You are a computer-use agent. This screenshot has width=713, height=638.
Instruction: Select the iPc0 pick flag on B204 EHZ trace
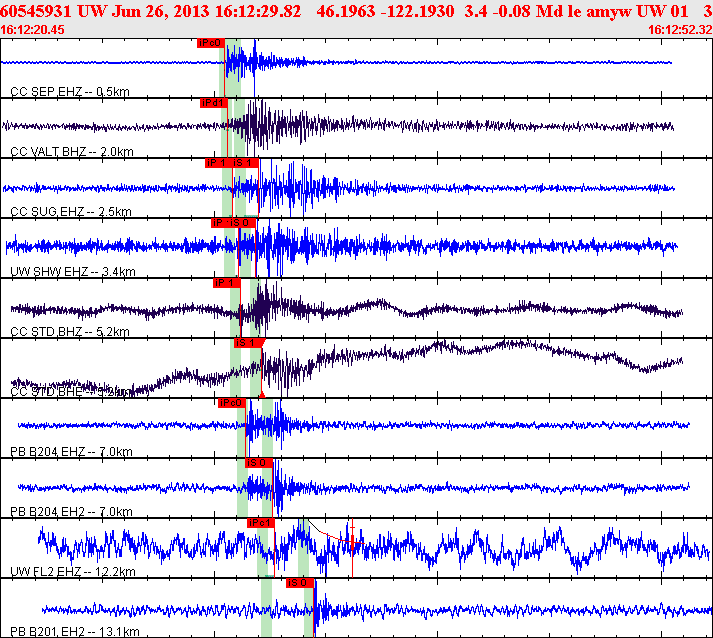(232, 403)
